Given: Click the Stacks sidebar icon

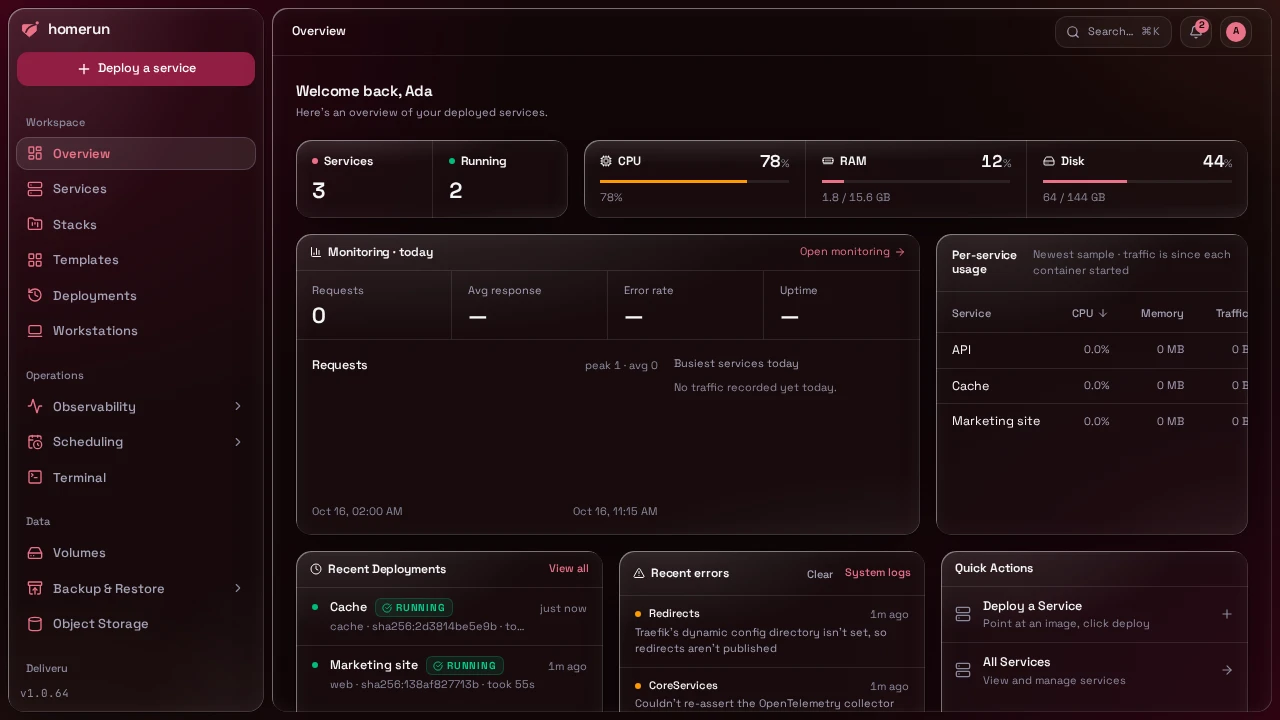Looking at the screenshot, I should point(35,224).
